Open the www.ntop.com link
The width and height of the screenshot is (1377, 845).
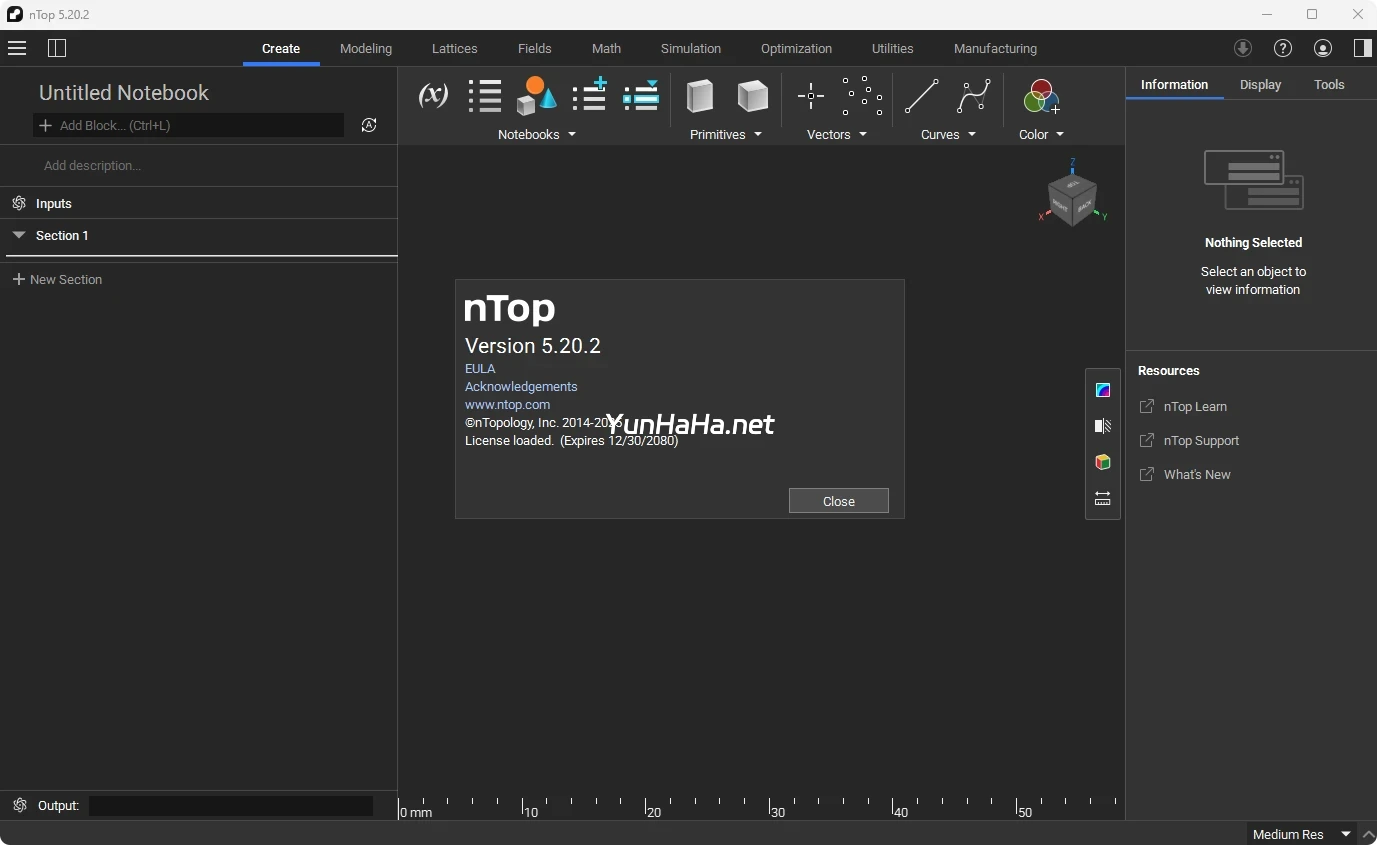point(507,404)
